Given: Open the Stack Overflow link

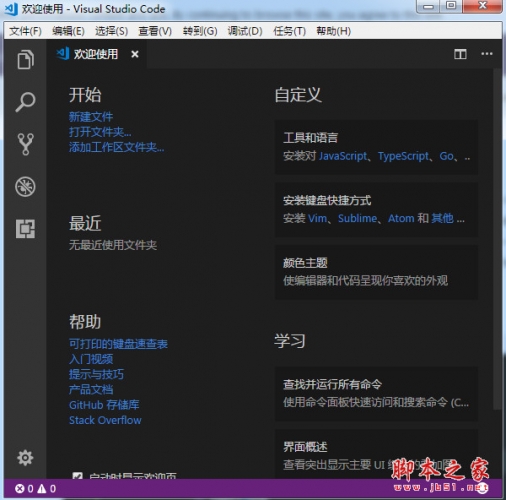Looking at the screenshot, I should click(105, 420).
